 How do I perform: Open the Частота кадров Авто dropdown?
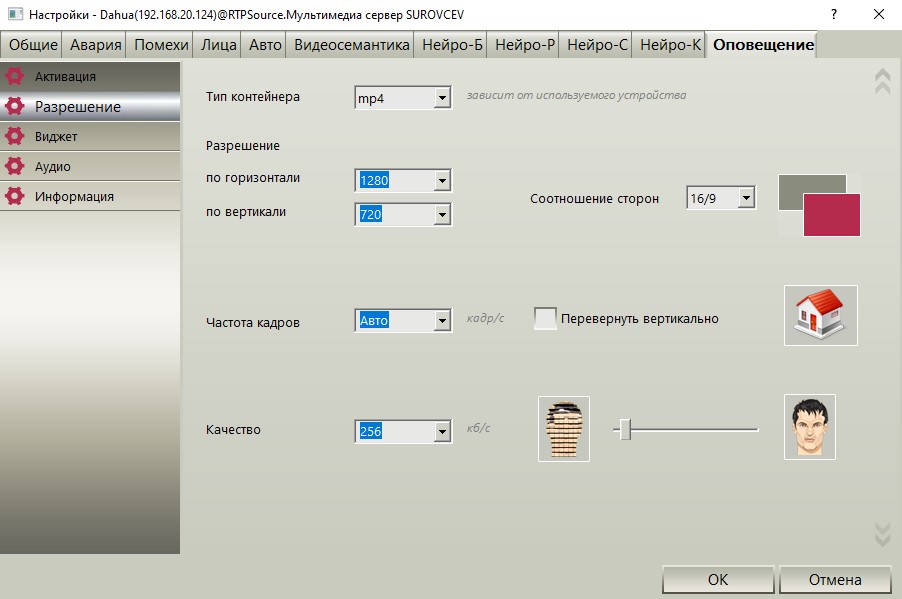tap(442, 321)
